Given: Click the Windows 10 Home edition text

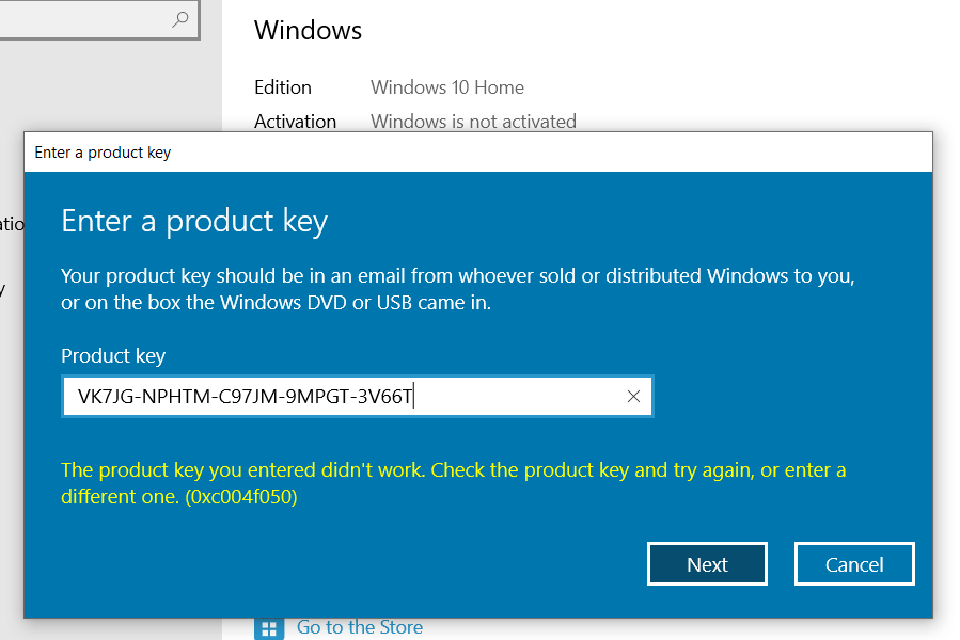Looking at the screenshot, I should pyautogui.click(x=447, y=88).
